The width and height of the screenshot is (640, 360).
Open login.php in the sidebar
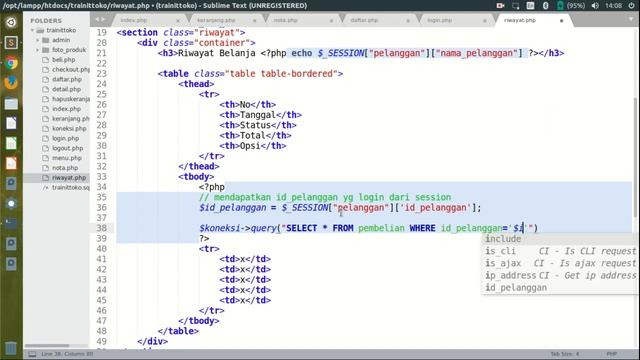point(65,138)
